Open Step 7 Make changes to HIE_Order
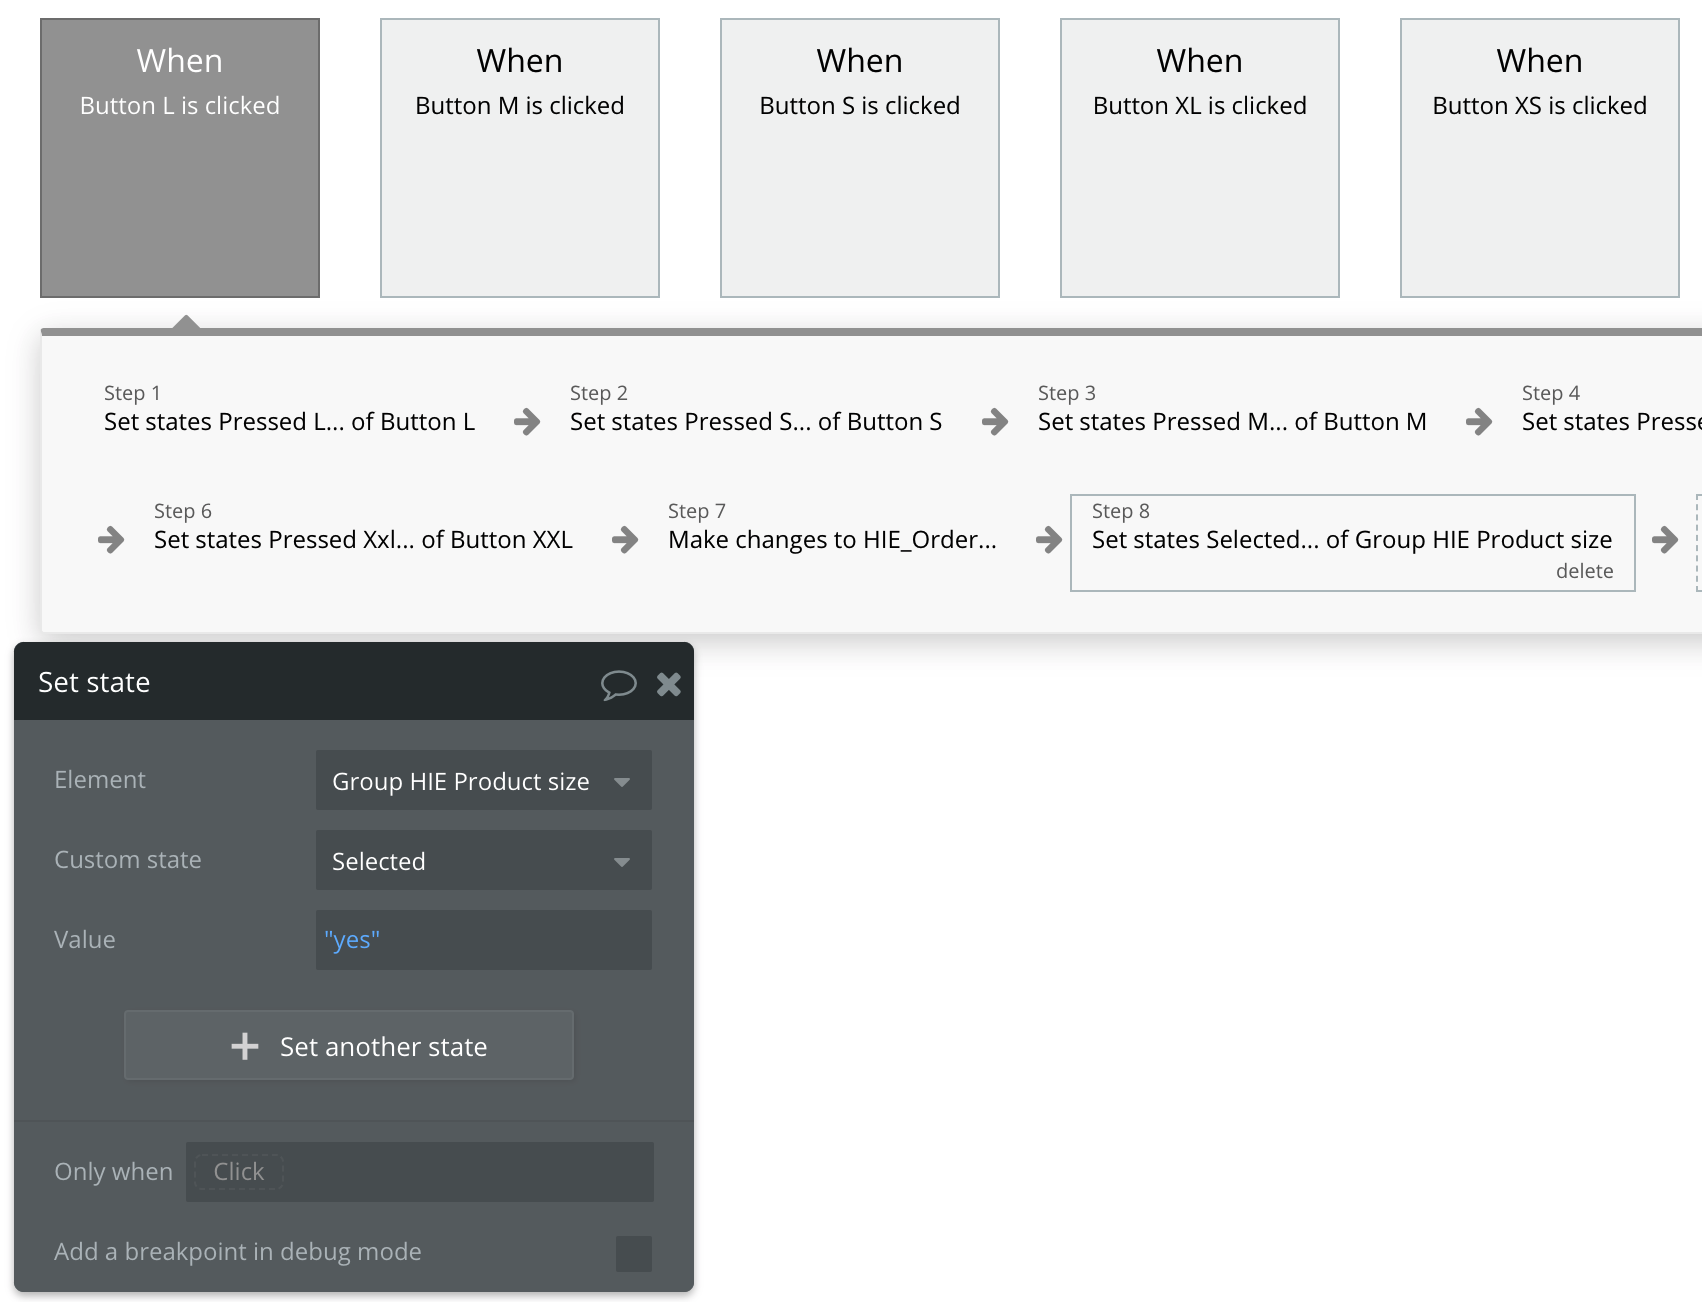Viewport: 1702px width, 1302px height. [x=832, y=539]
